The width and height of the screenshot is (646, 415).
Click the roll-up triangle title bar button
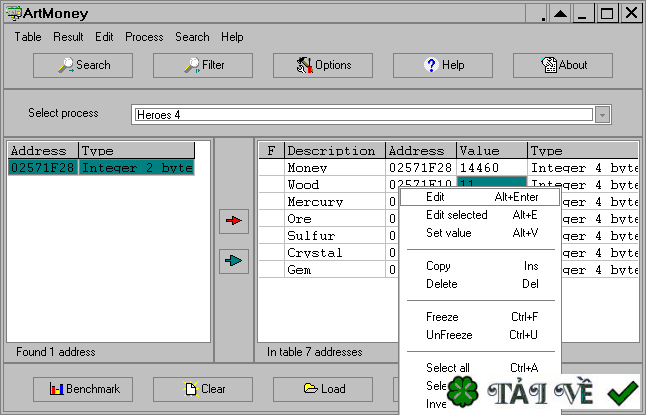[560, 14]
